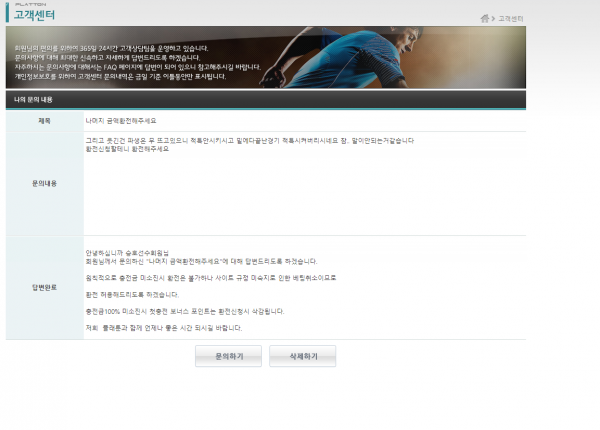This screenshot has width=600, height=430.
Task: Select the closing line 좋은 시간 되시길 바랍니다
Action: (164, 328)
